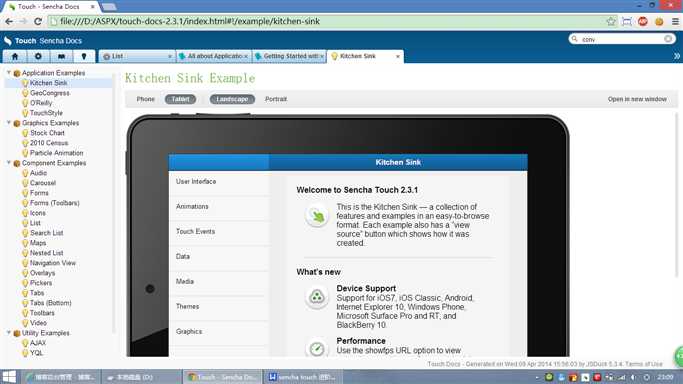This screenshot has height=384, width=683.
Task: Open the Guides book tab
Action: (61, 57)
